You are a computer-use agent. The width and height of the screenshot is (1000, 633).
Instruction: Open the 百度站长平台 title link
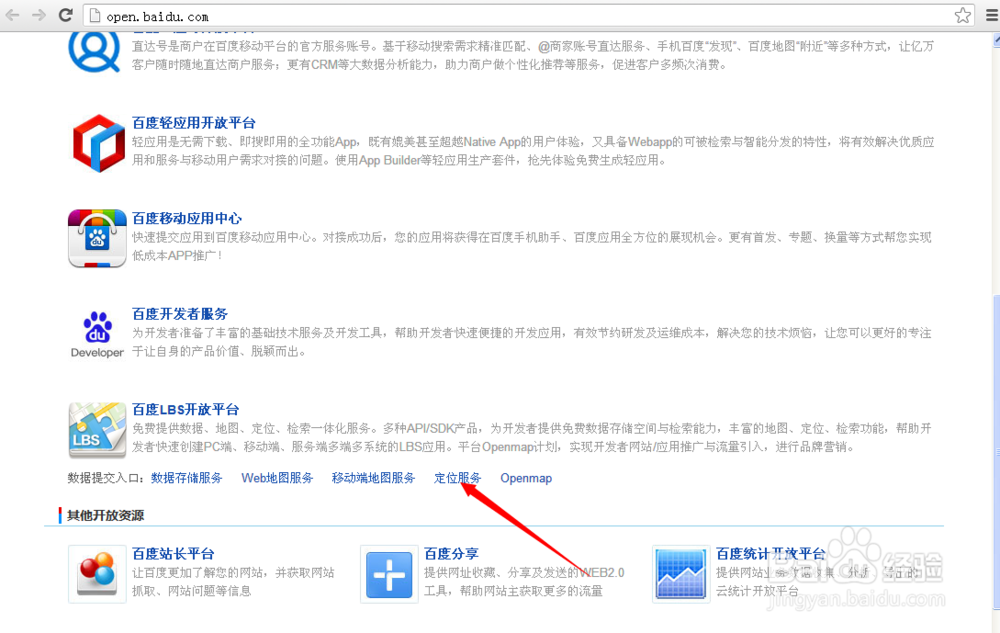[x=173, y=554]
